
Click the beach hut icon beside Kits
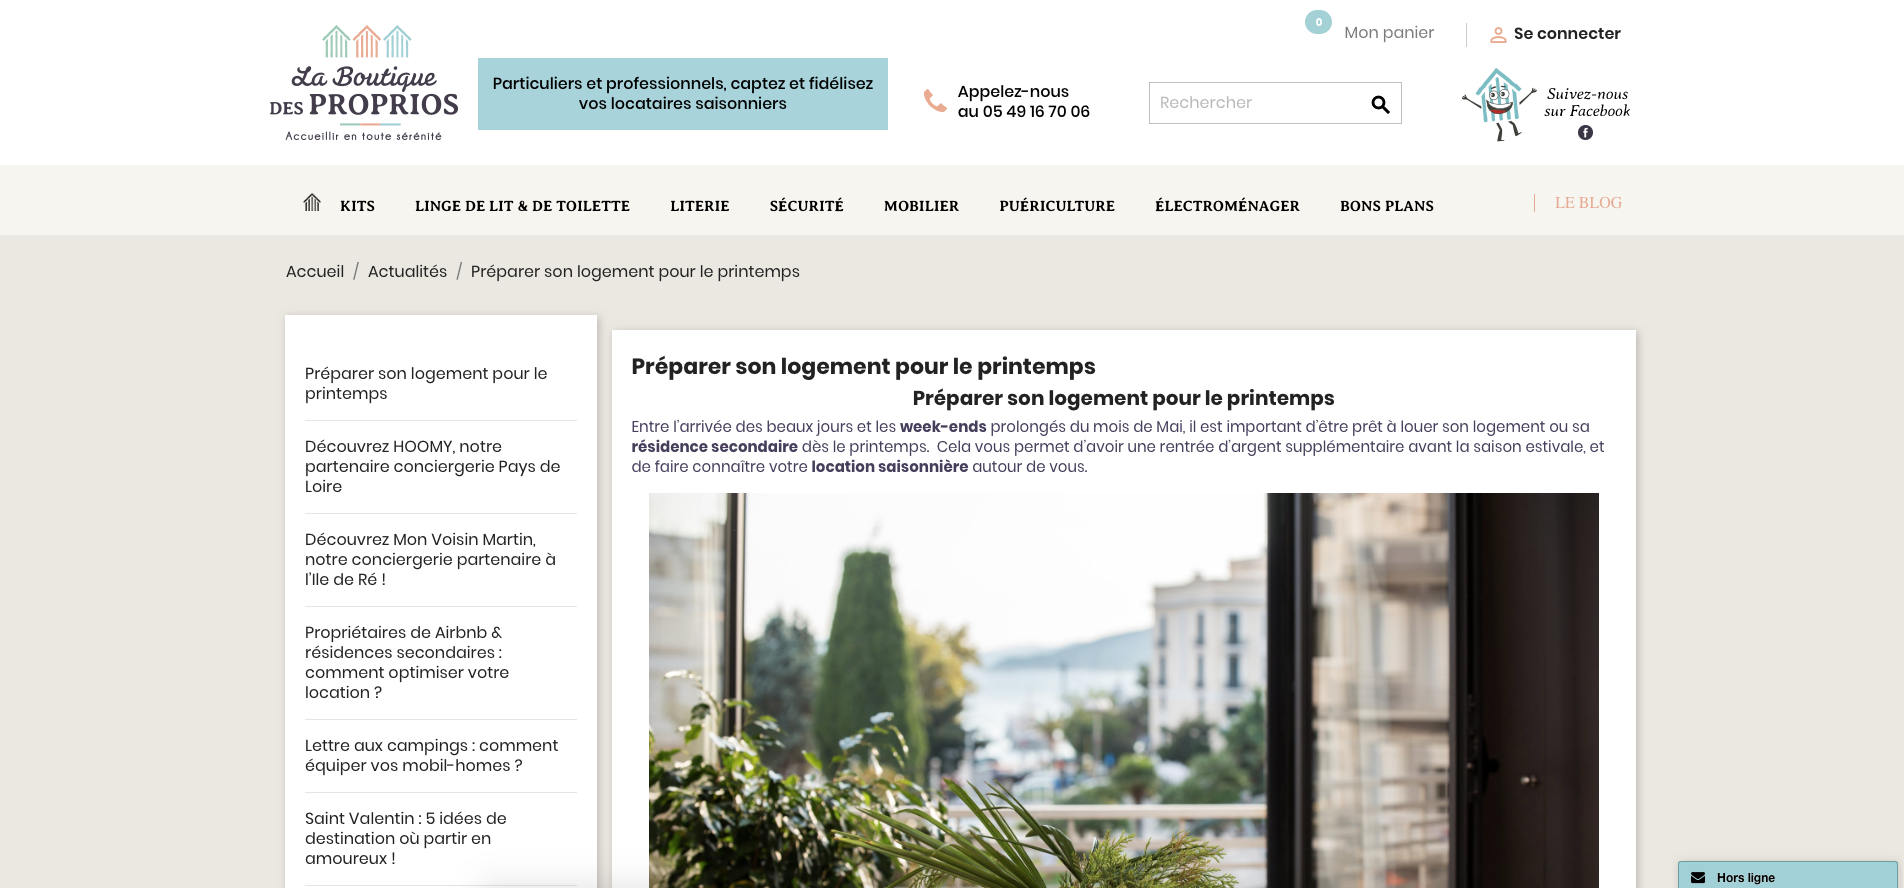point(312,203)
